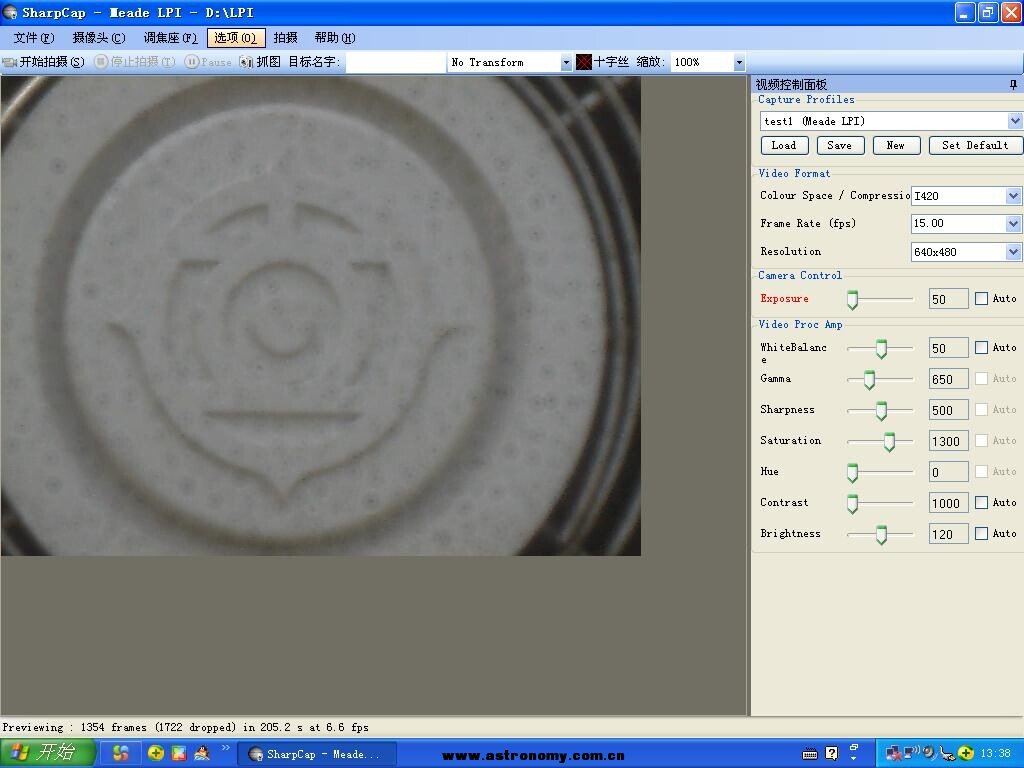Enable Auto for Exposure
Image resolution: width=1024 pixels, height=768 pixels.
pyautogui.click(x=981, y=298)
